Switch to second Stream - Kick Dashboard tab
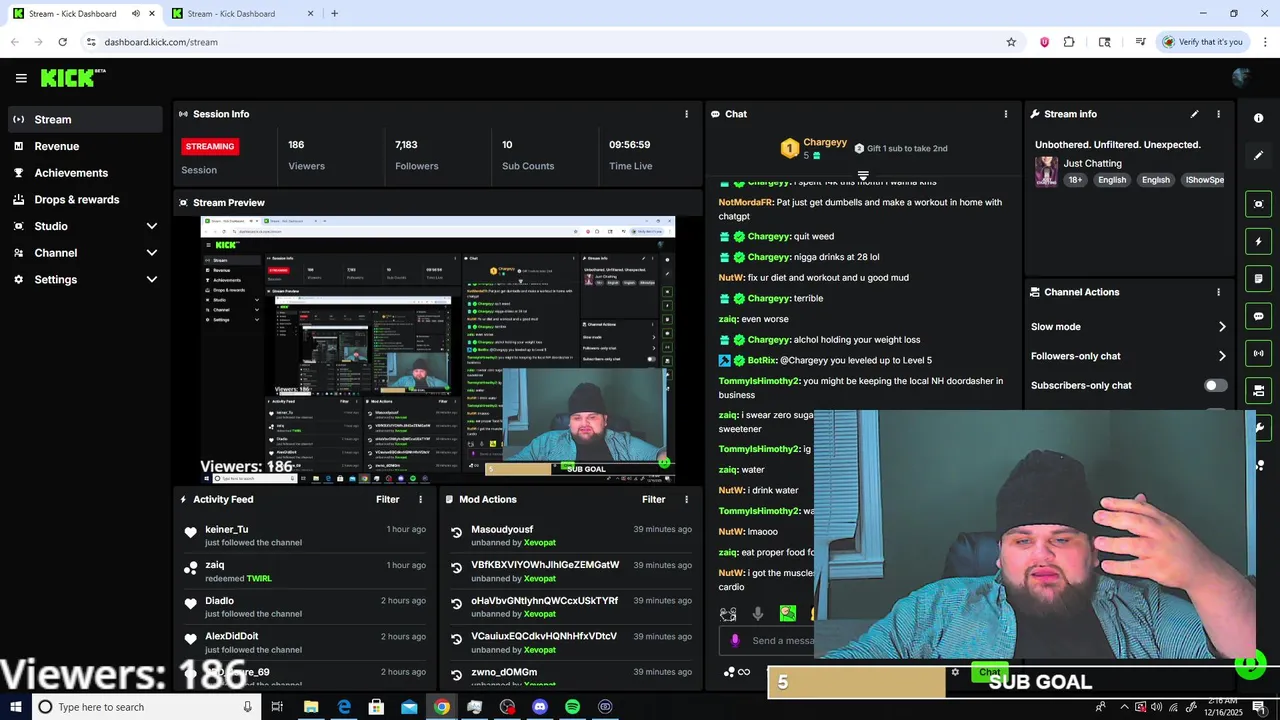 (241, 13)
